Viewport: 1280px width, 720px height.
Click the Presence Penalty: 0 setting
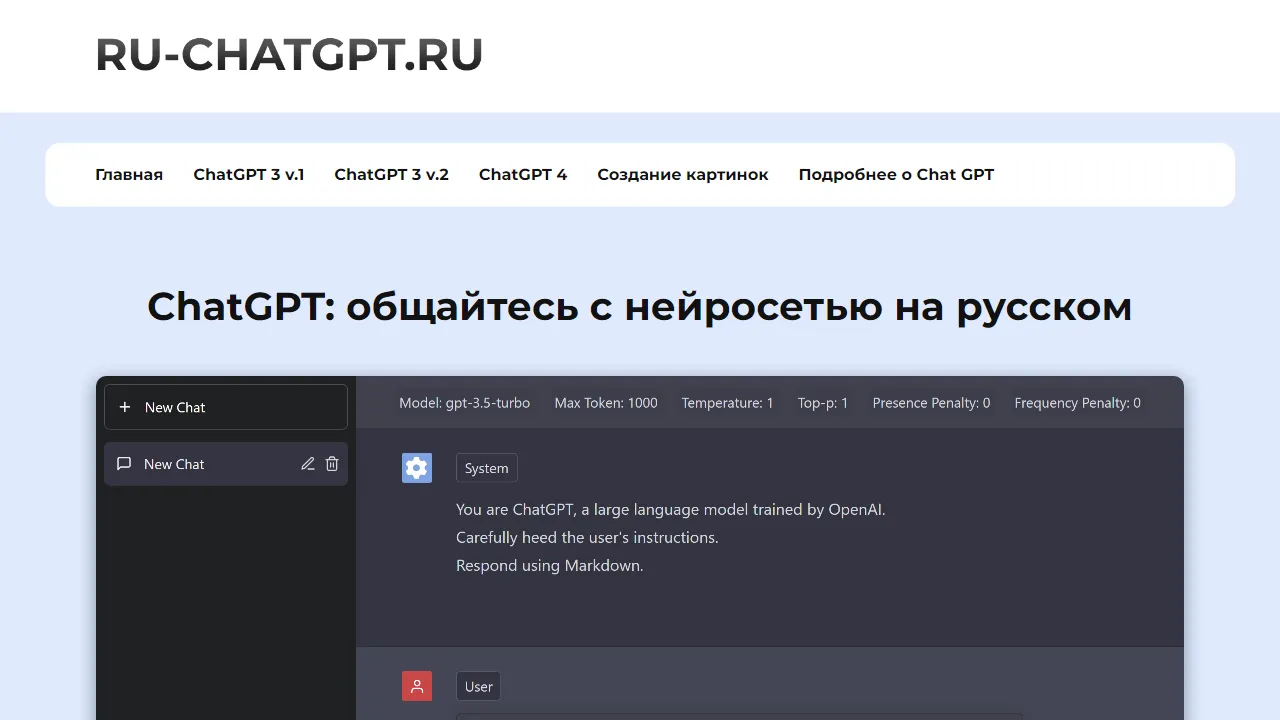[932, 403]
